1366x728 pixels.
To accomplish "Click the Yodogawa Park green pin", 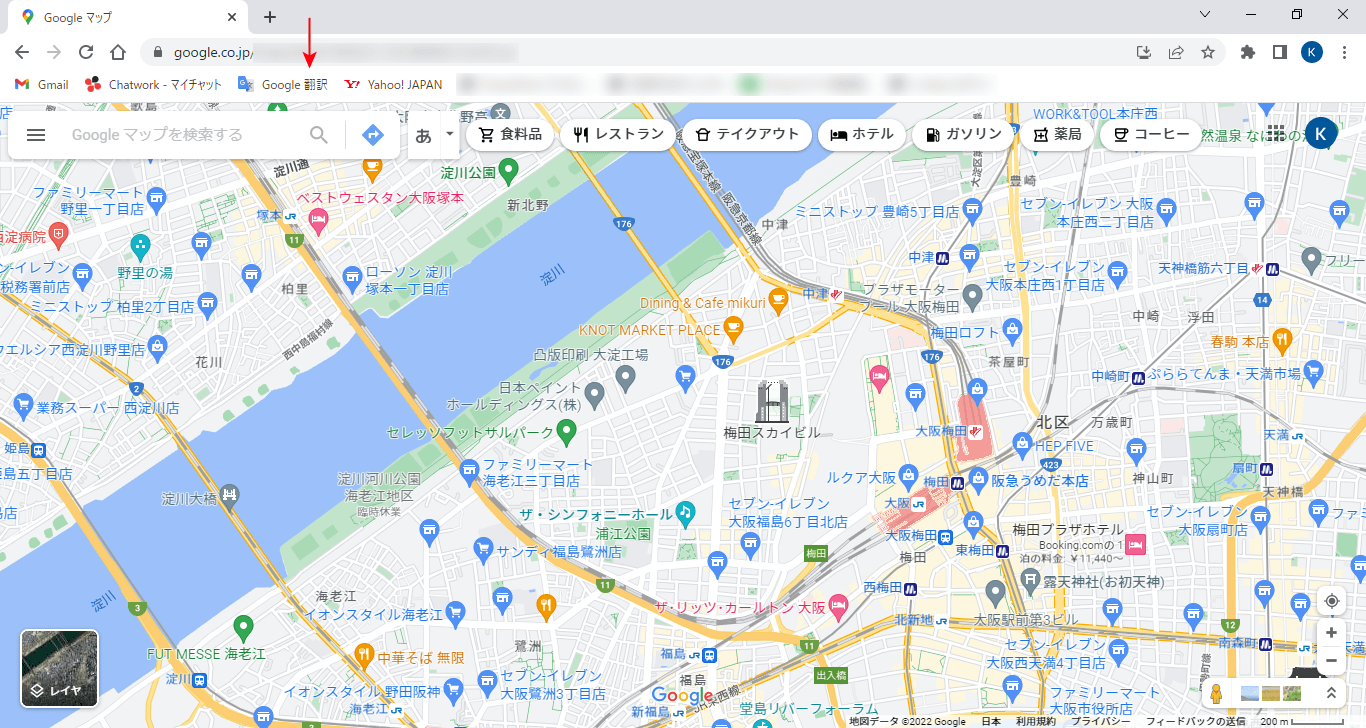I will [x=509, y=172].
